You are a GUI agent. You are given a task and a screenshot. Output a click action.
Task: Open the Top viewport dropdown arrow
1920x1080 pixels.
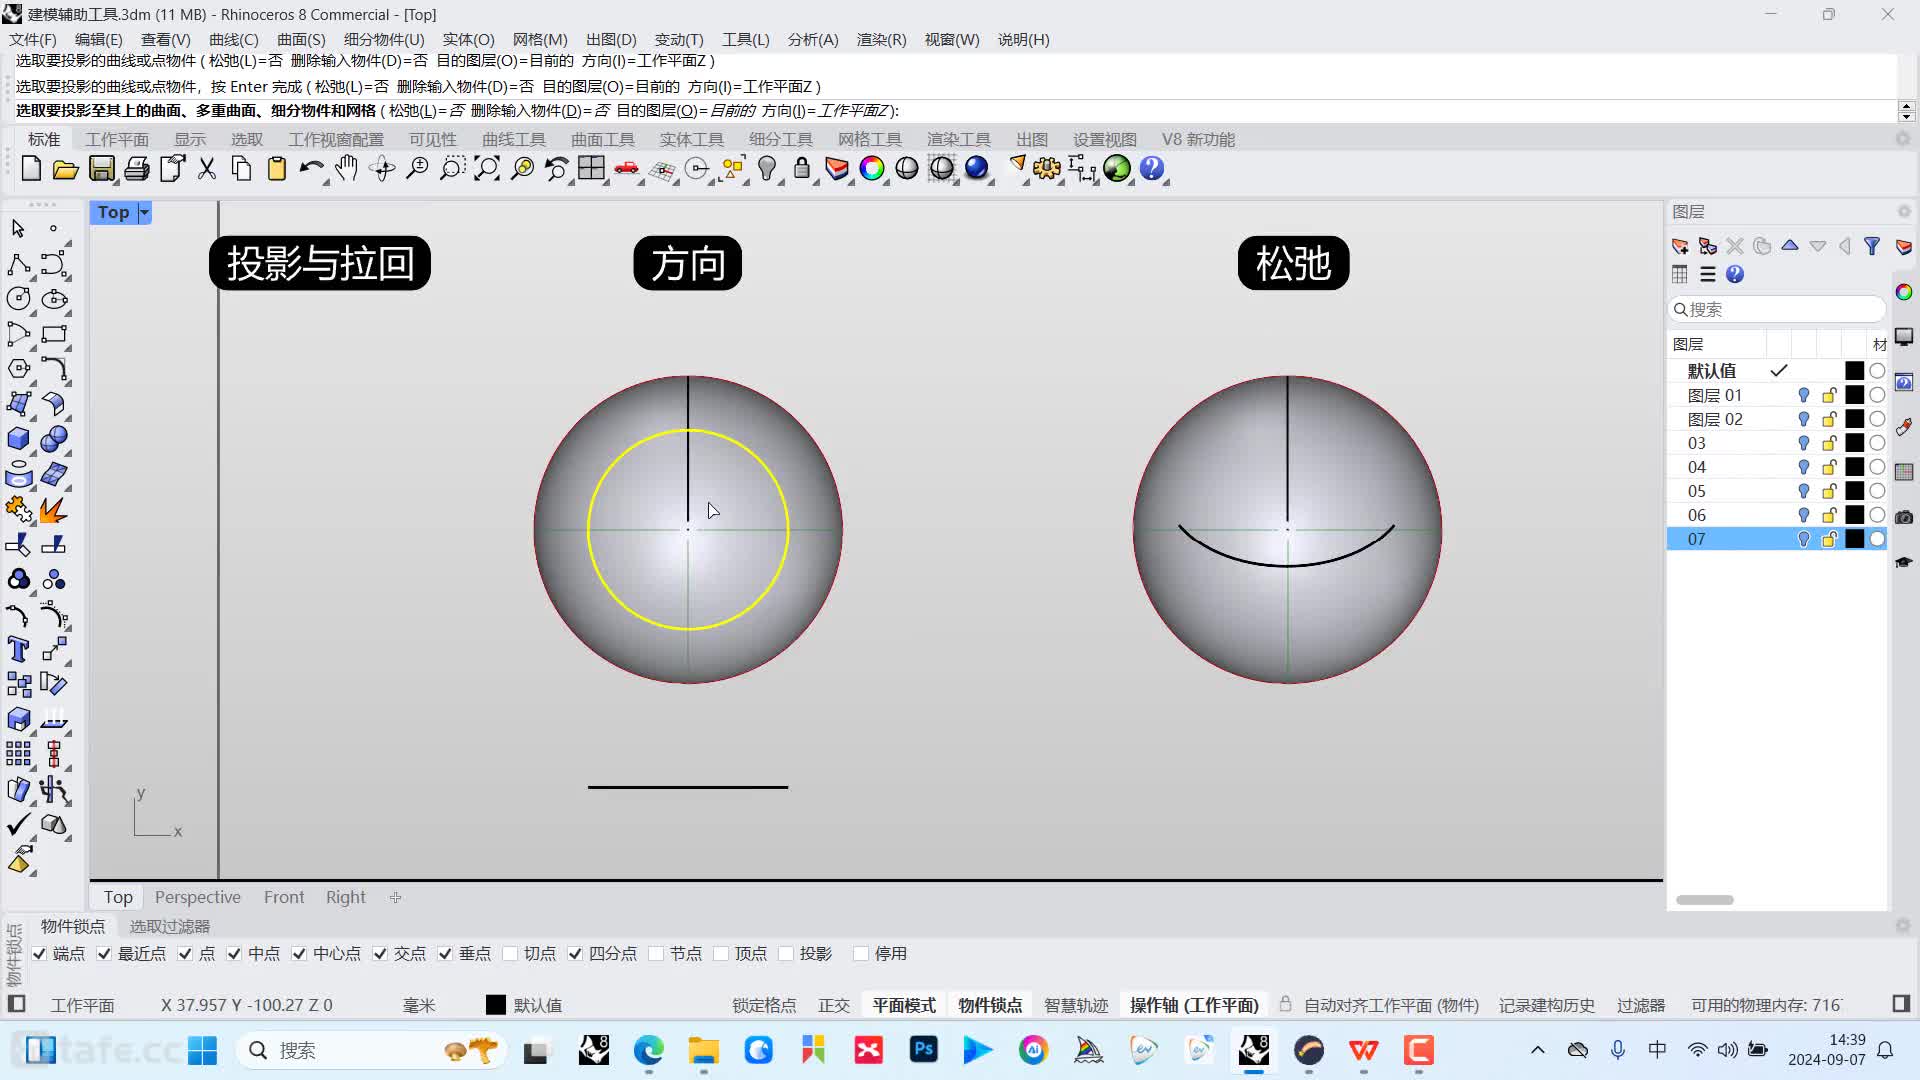pos(144,212)
